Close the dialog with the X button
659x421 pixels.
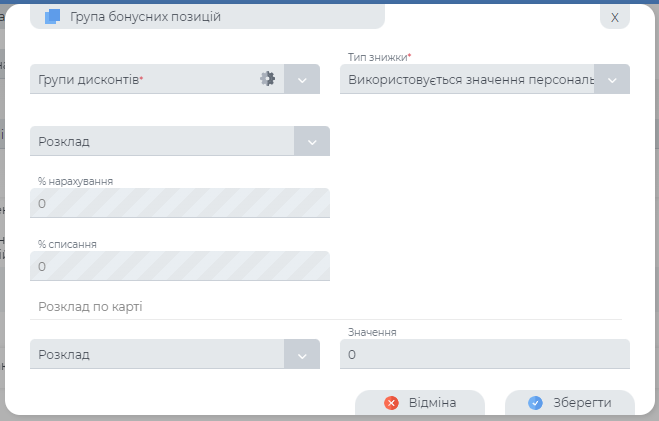click(x=614, y=17)
